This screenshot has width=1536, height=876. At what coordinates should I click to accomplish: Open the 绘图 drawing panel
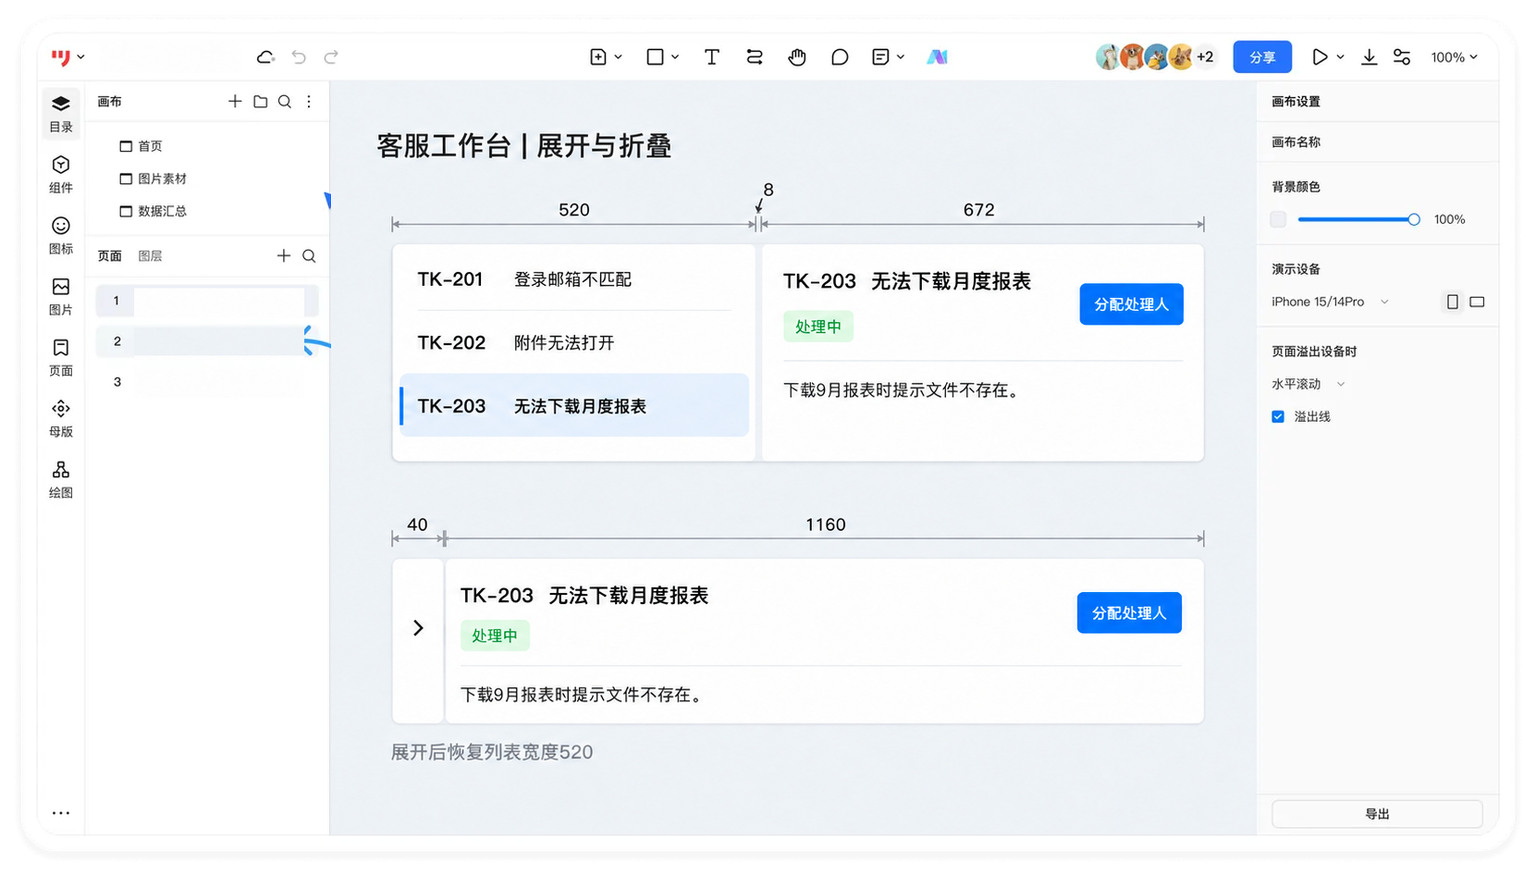[61, 479]
